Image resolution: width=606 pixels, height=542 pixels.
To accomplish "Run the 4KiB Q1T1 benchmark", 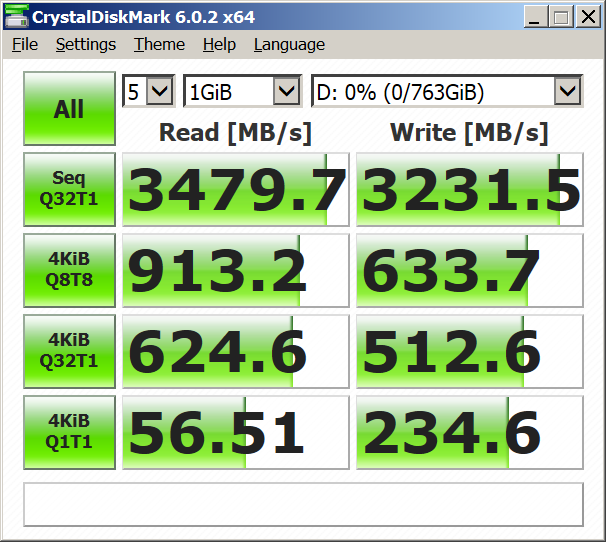I will click(69, 432).
